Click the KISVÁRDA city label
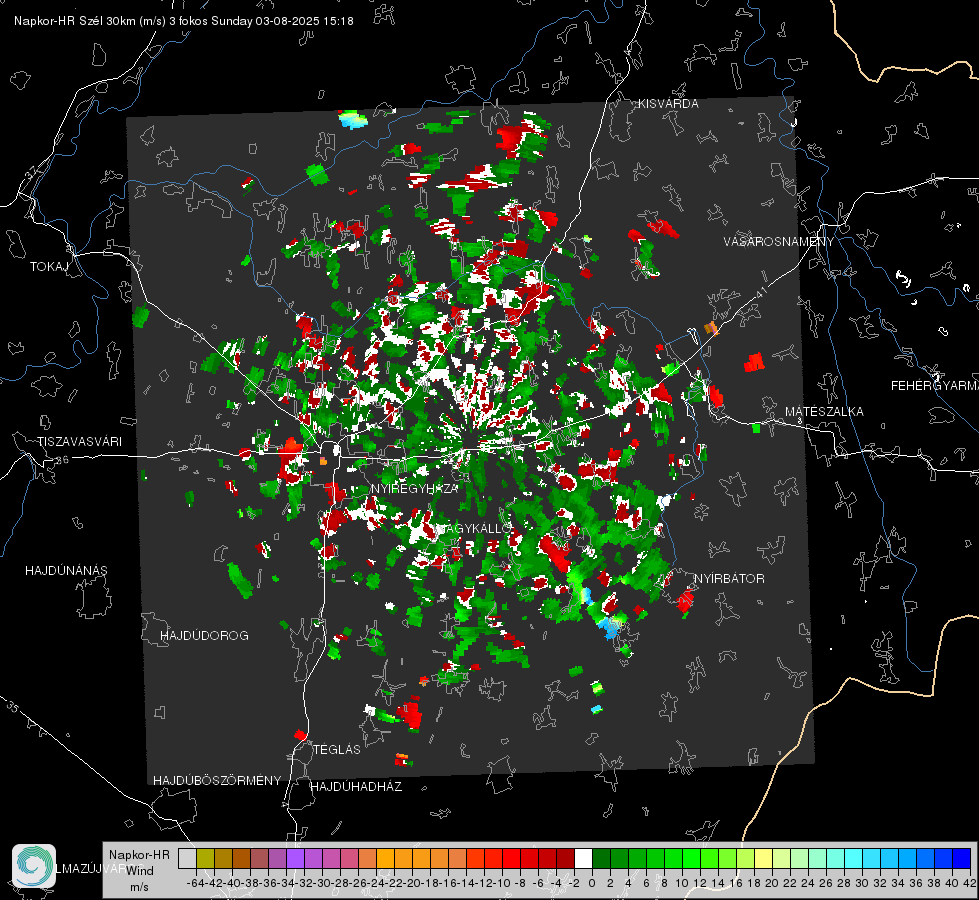This screenshot has height=900, width=979. click(x=668, y=104)
